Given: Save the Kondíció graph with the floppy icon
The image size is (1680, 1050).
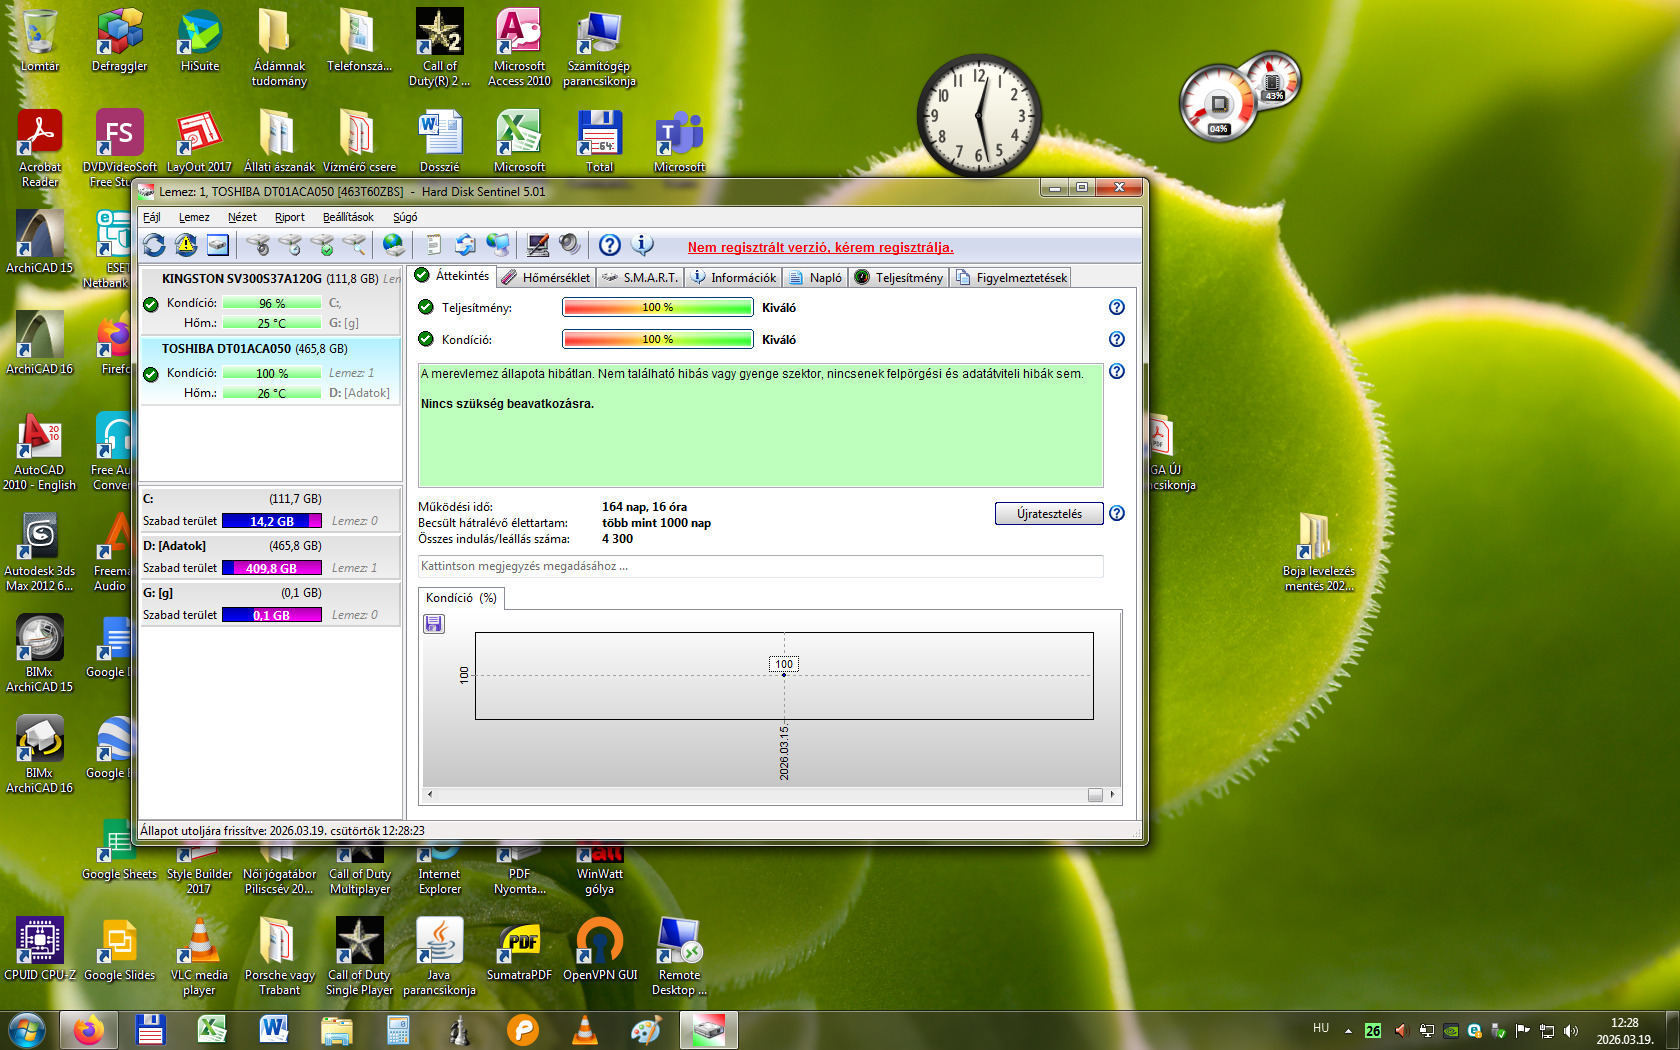Looking at the screenshot, I should 434,624.
